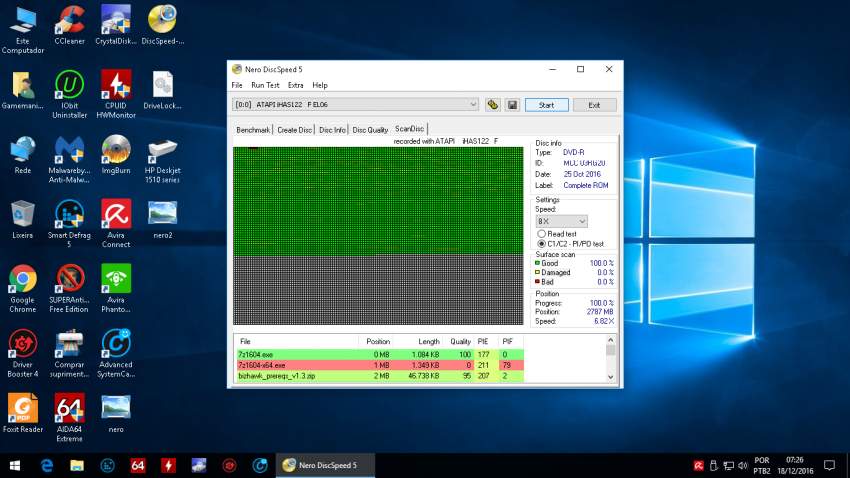
Task: Switch to the Benchmark tab
Action: pyautogui.click(x=253, y=130)
